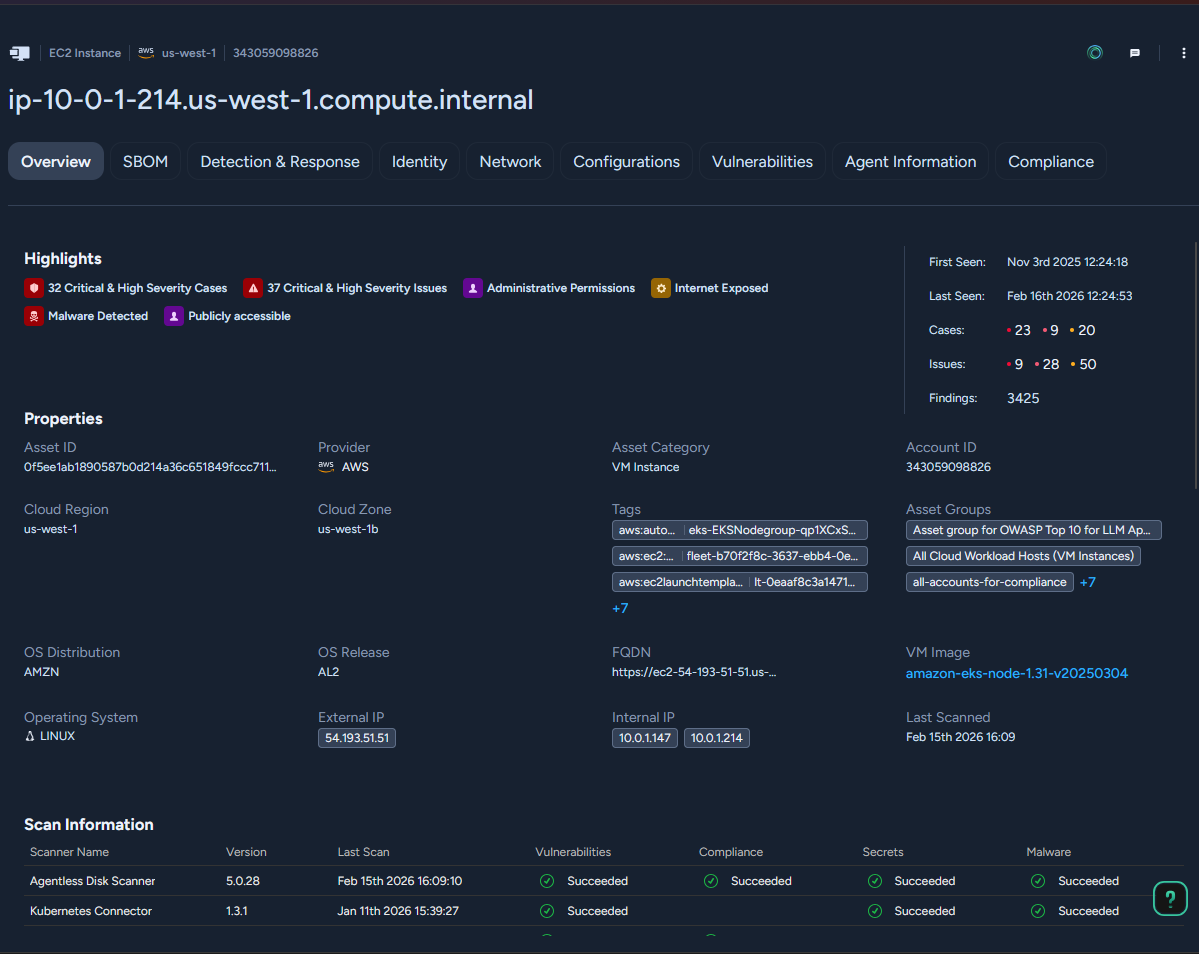Image resolution: width=1199 pixels, height=954 pixels.
Task: Open the circular refresh status icon
Action: pyautogui.click(x=1094, y=53)
